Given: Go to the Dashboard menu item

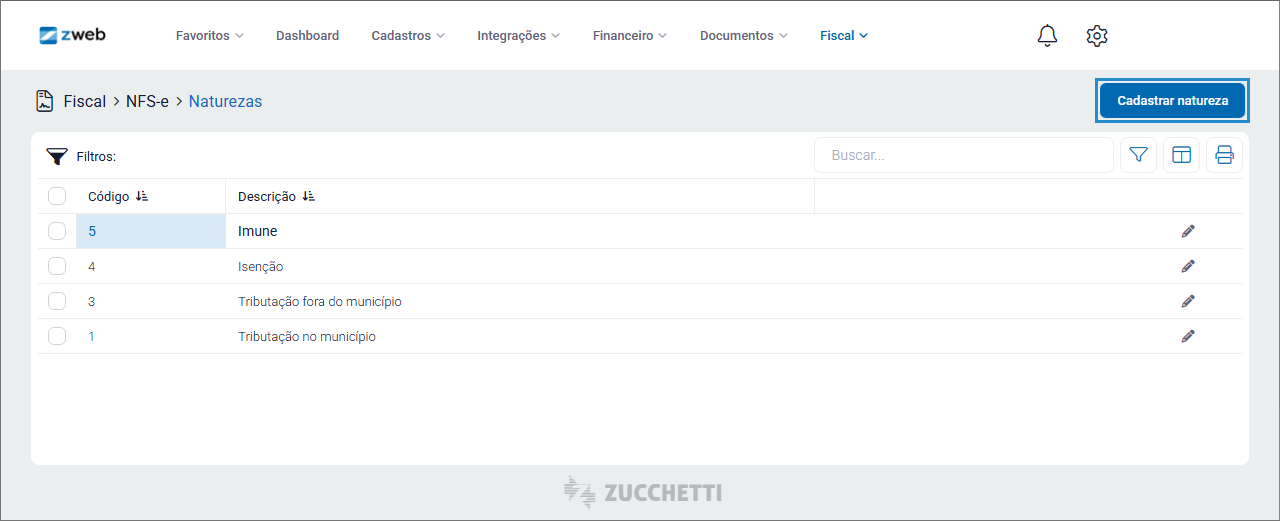Looking at the screenshot, I should click(x=307, y=36).
